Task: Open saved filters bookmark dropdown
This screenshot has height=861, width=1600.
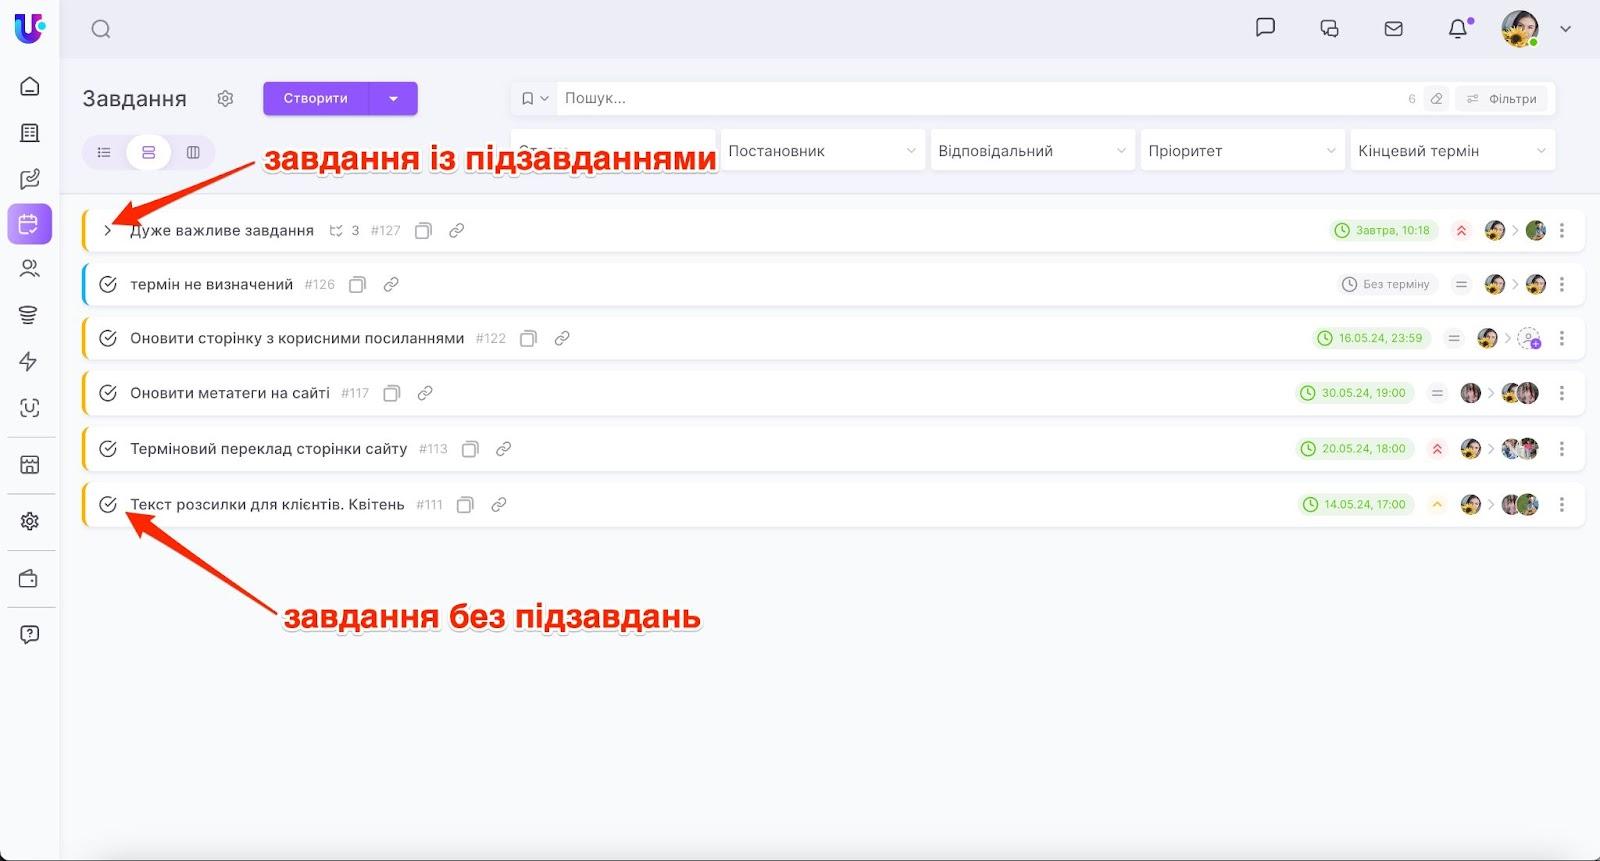Action: point(534,98)
